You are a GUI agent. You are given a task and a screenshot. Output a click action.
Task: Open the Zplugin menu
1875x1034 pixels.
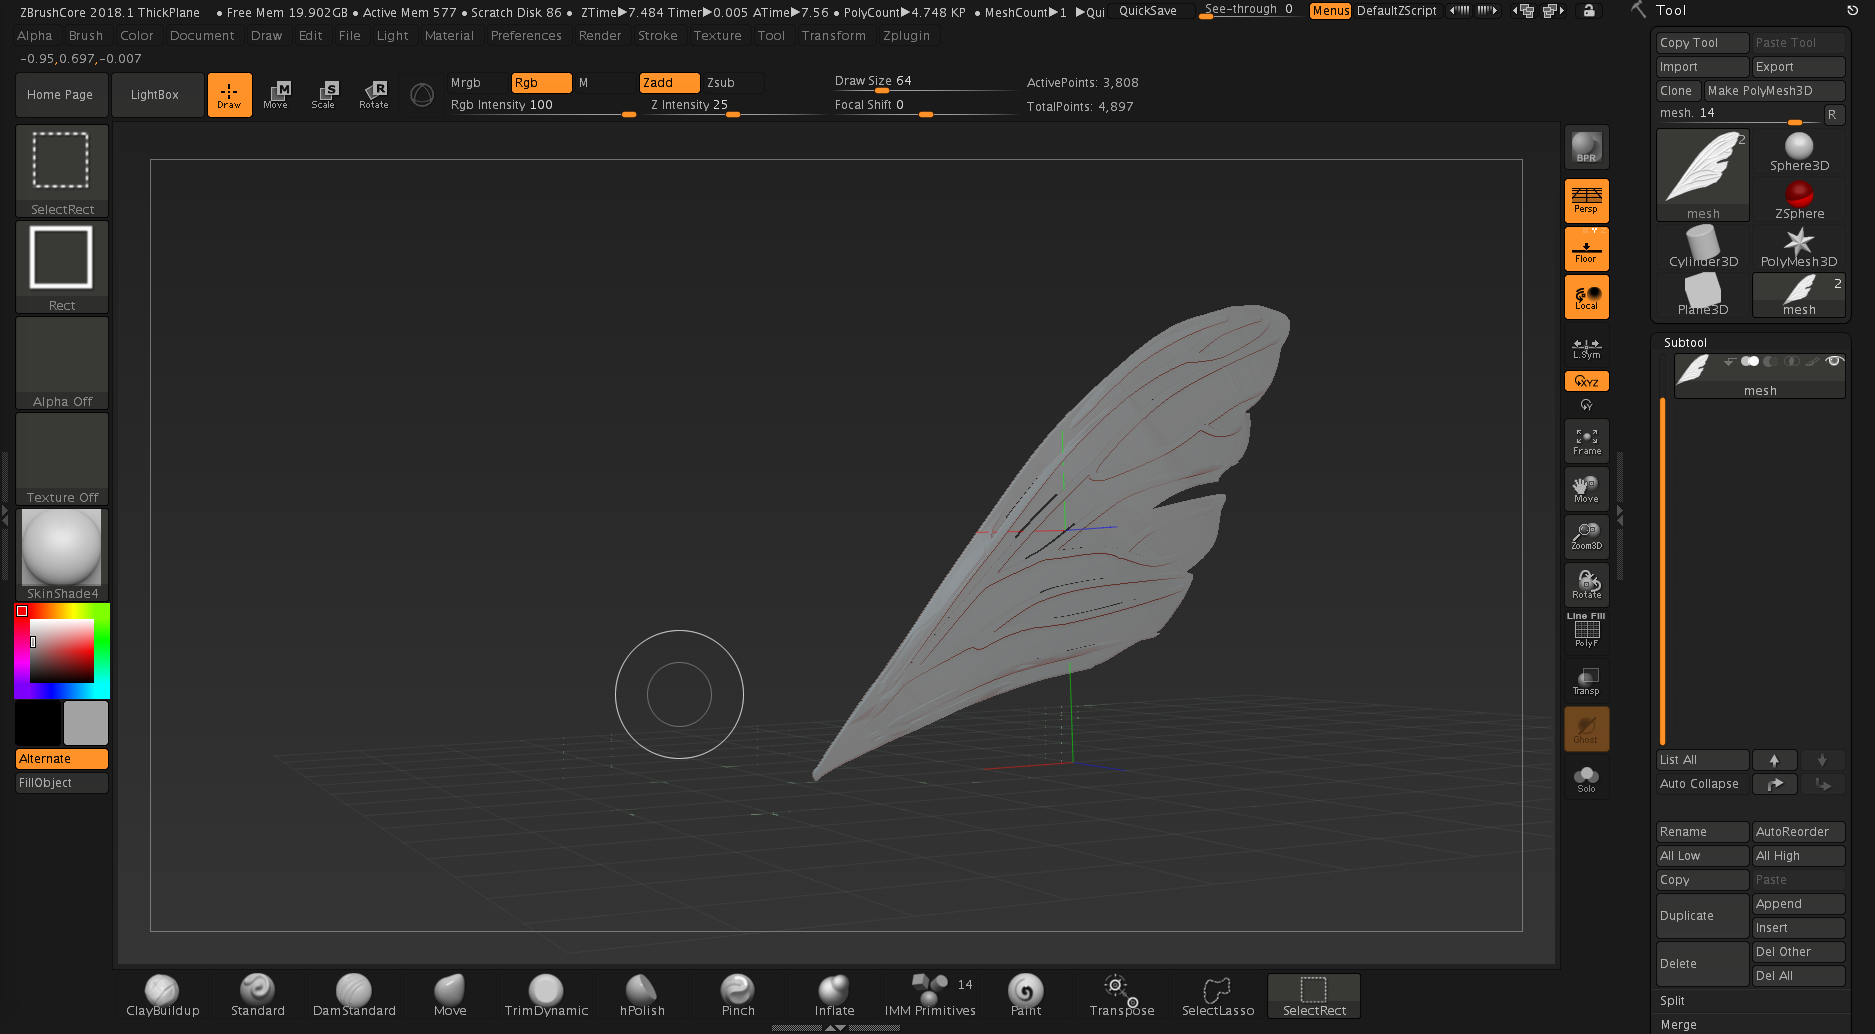(906, 35)
